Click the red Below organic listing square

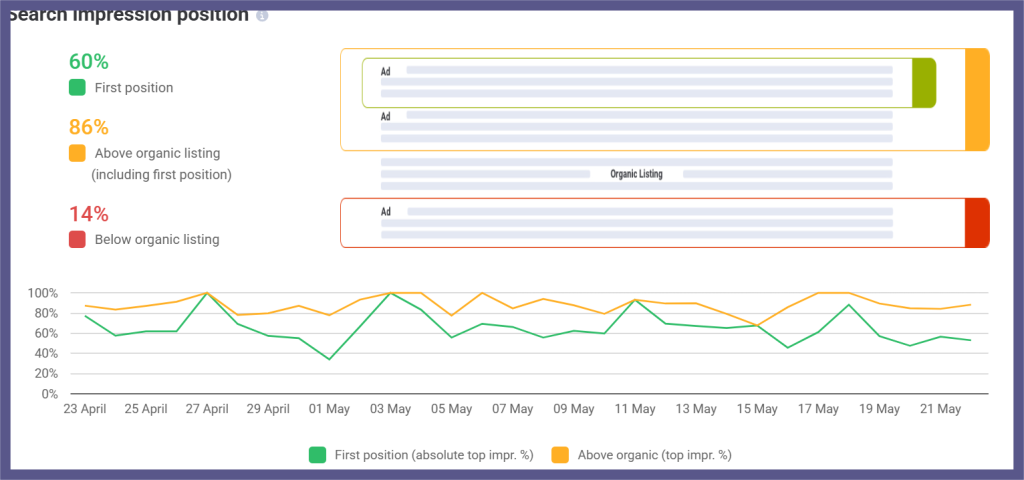(77, 239)
